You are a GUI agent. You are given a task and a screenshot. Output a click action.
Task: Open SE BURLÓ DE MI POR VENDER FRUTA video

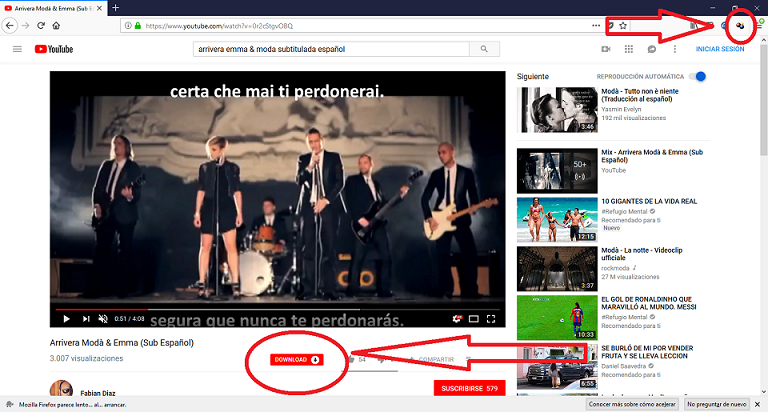(x=647, y=352)
